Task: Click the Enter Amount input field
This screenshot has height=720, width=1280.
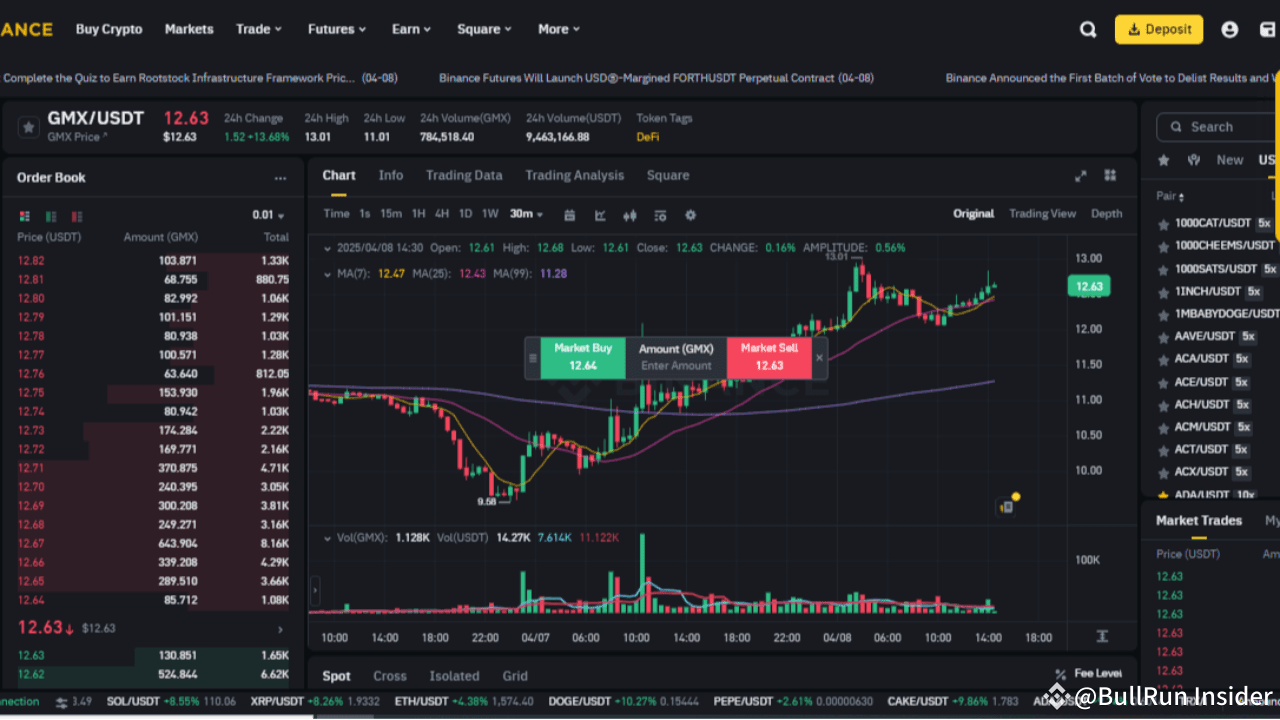Action: coord(677,364)
